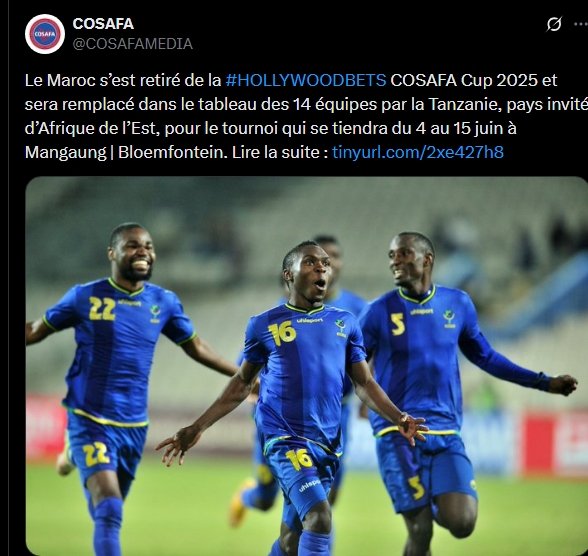588x556 pixels.
Task: Open the tinyurl.com/2xe427h8 link
Action: (418, 152)
